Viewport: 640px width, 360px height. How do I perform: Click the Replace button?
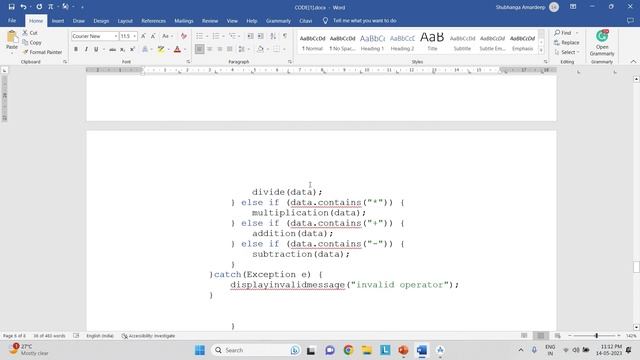(567, 42)
